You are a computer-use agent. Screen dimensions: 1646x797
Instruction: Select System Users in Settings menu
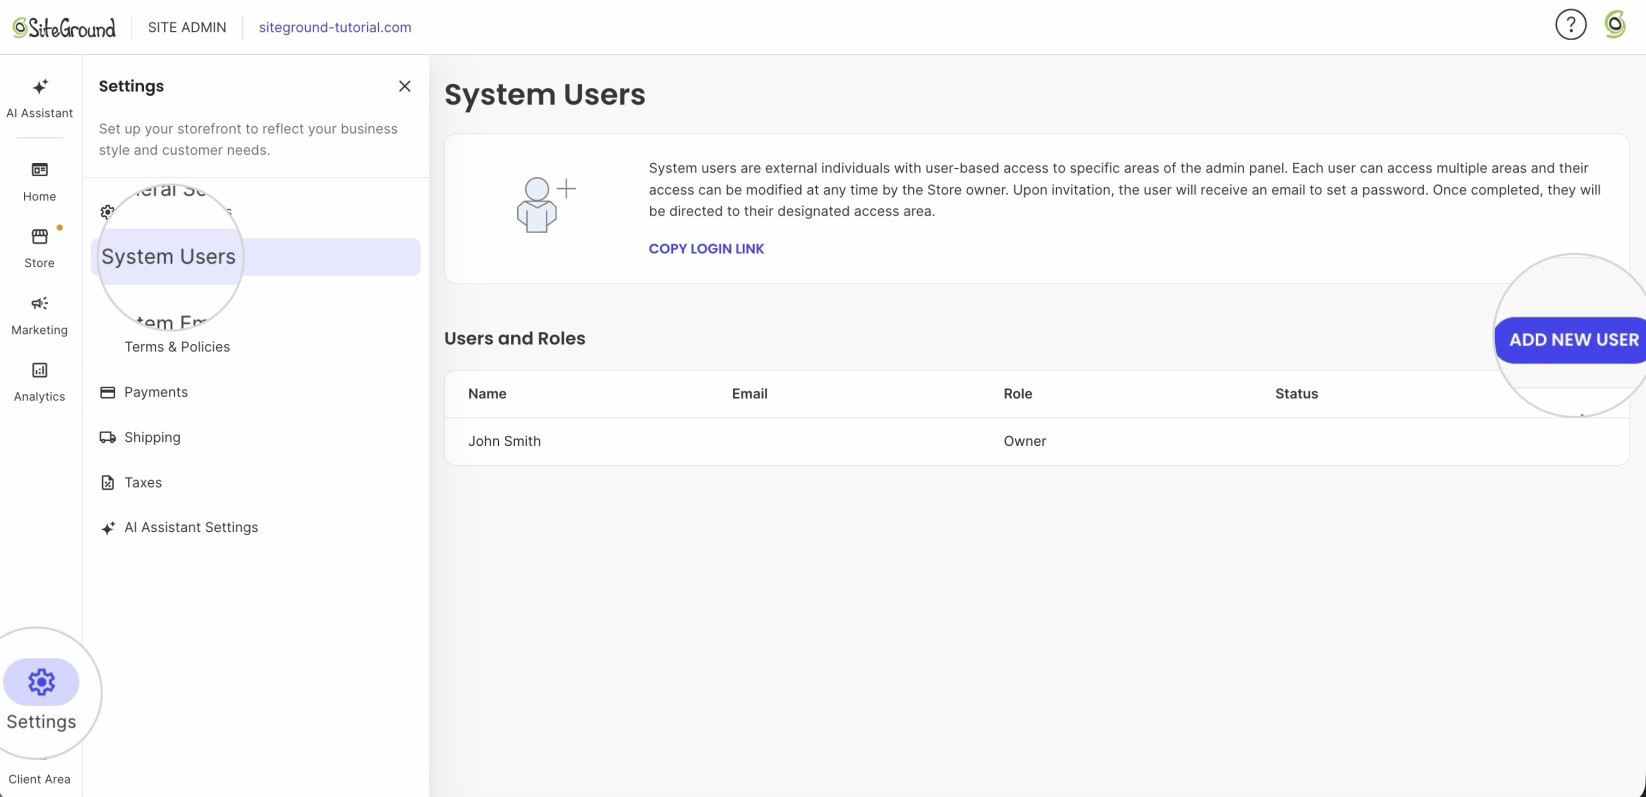coord(256,257)
